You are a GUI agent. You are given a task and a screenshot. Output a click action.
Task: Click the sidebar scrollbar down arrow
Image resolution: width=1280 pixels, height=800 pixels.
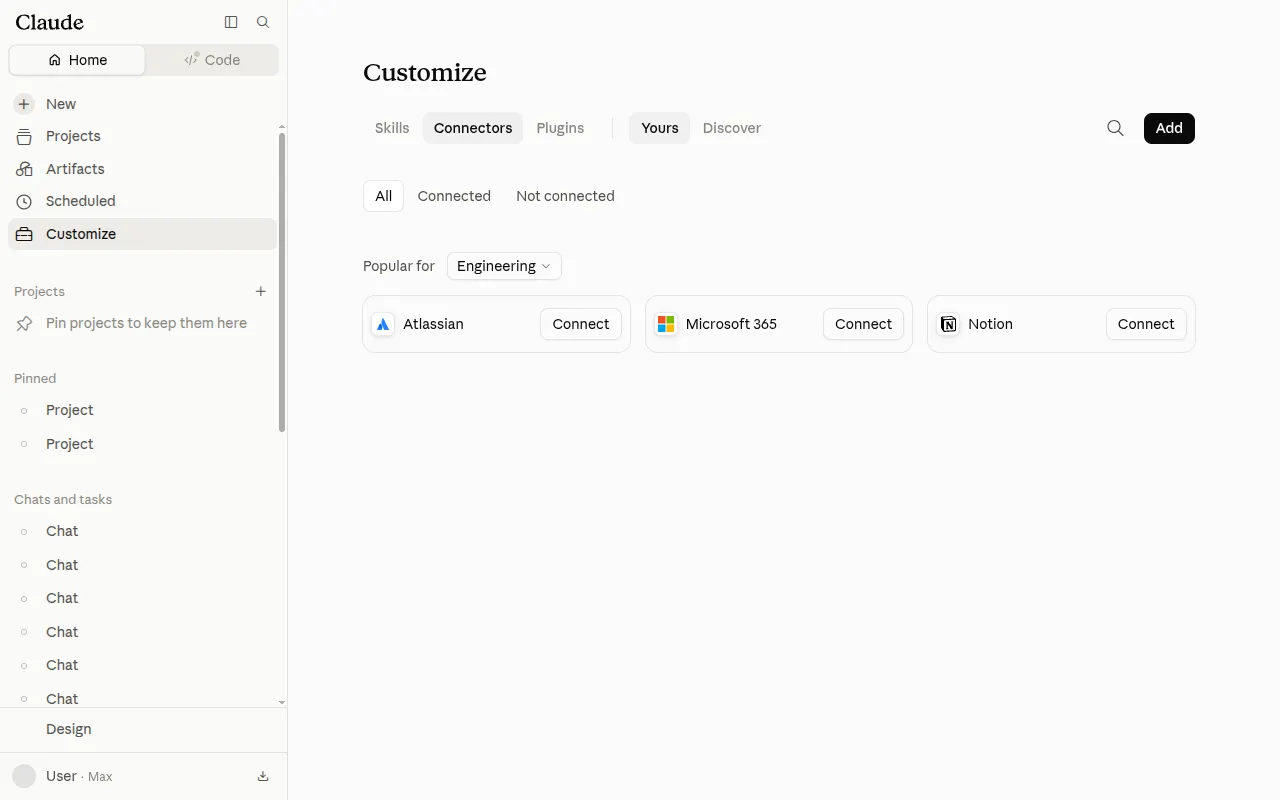pos(282,702)
